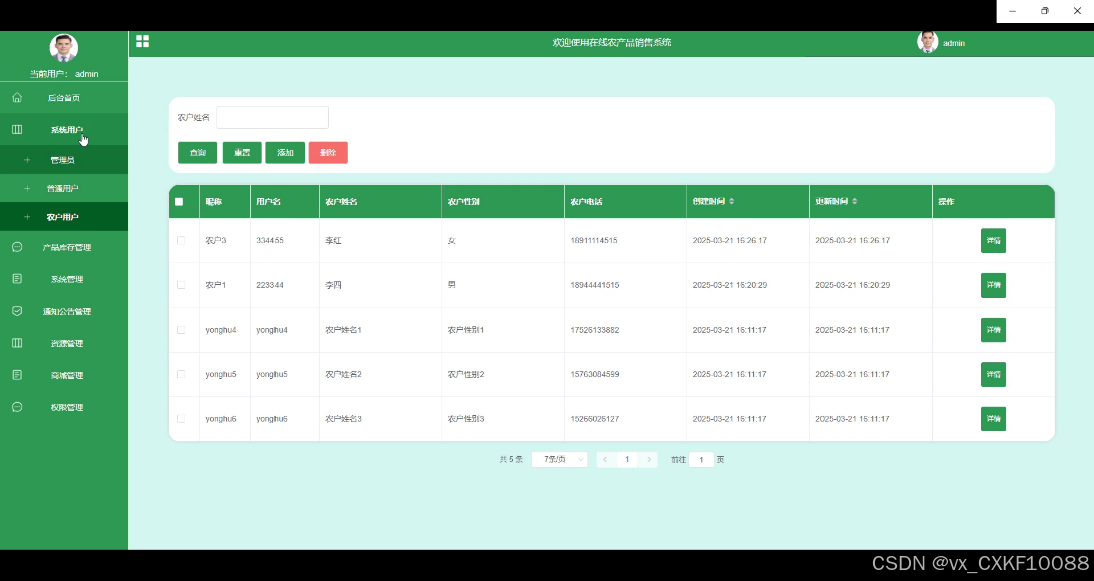The image size is (1094, 581).
Task: Click the columns icon beside 资源管理
Action: [17, 343]
